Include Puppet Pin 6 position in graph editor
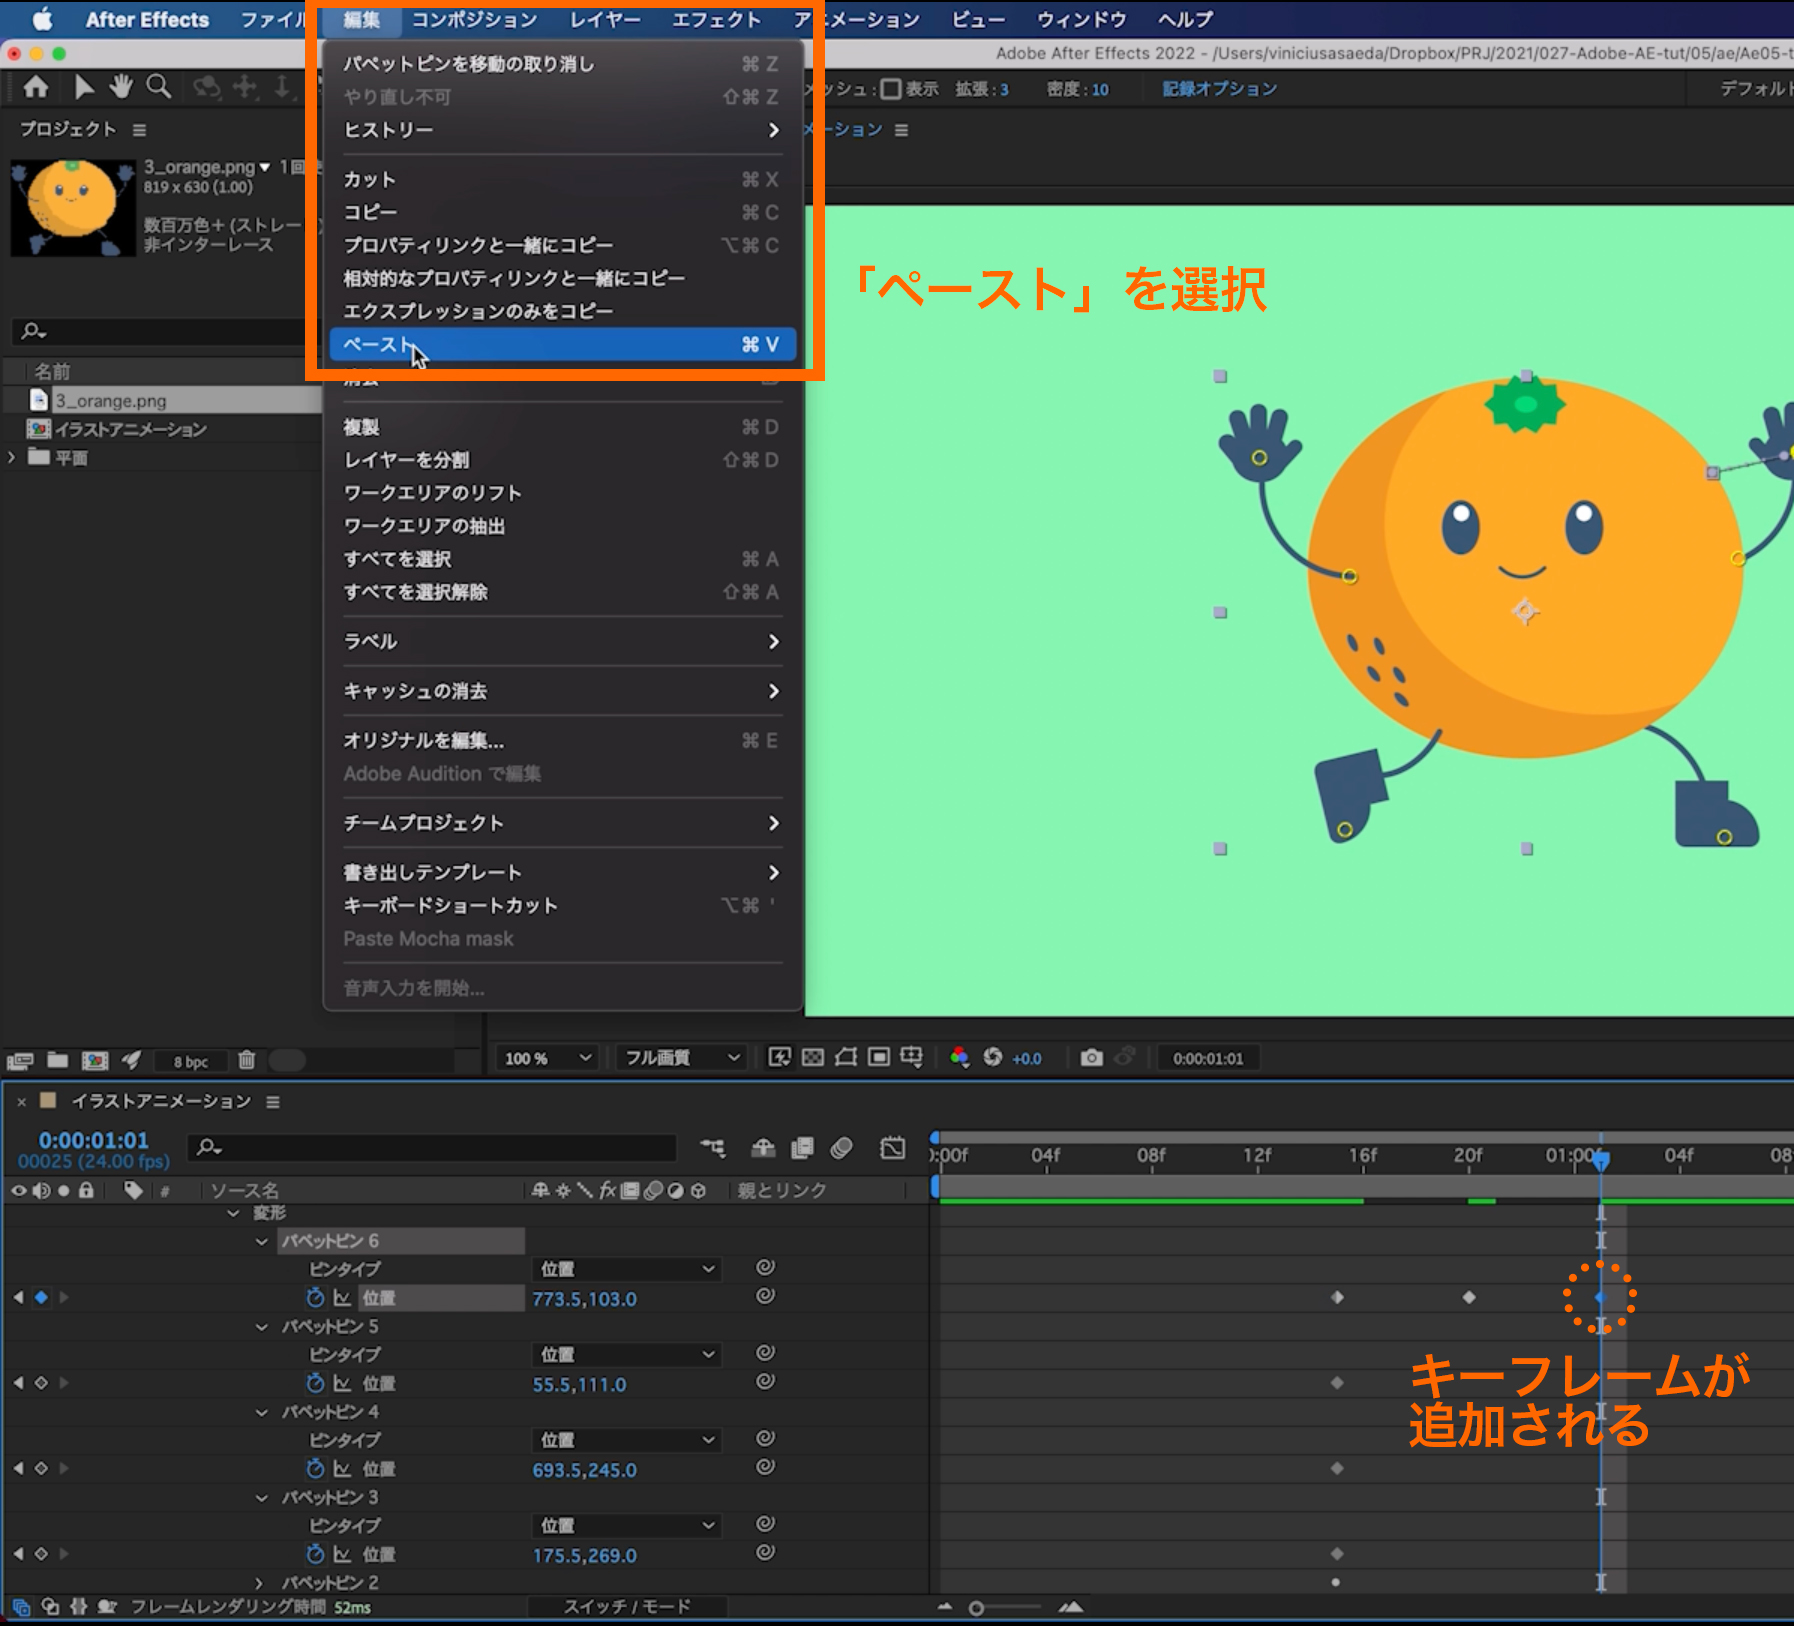Image resolution: width=1794 pixels, height=1626 pixels. pyautogui.click(x=342, y=1298)
